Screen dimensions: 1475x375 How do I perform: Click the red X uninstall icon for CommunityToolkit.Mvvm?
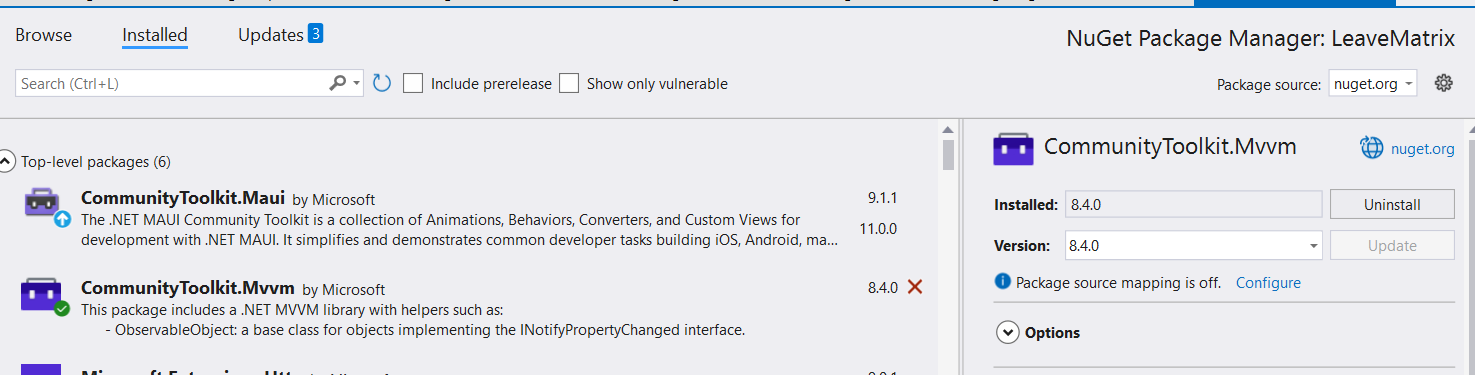(x=914, y=287)
